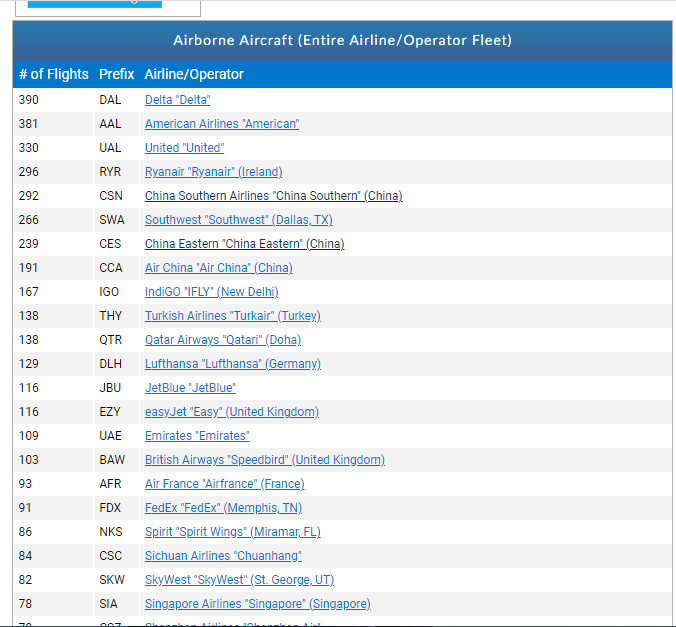Image resolution: width=676 pixels, height=627 pixels.
Task: Open easyJet "Easy" (United Kingdom) link
Action: pyautogui.click(x=232, y=412)
